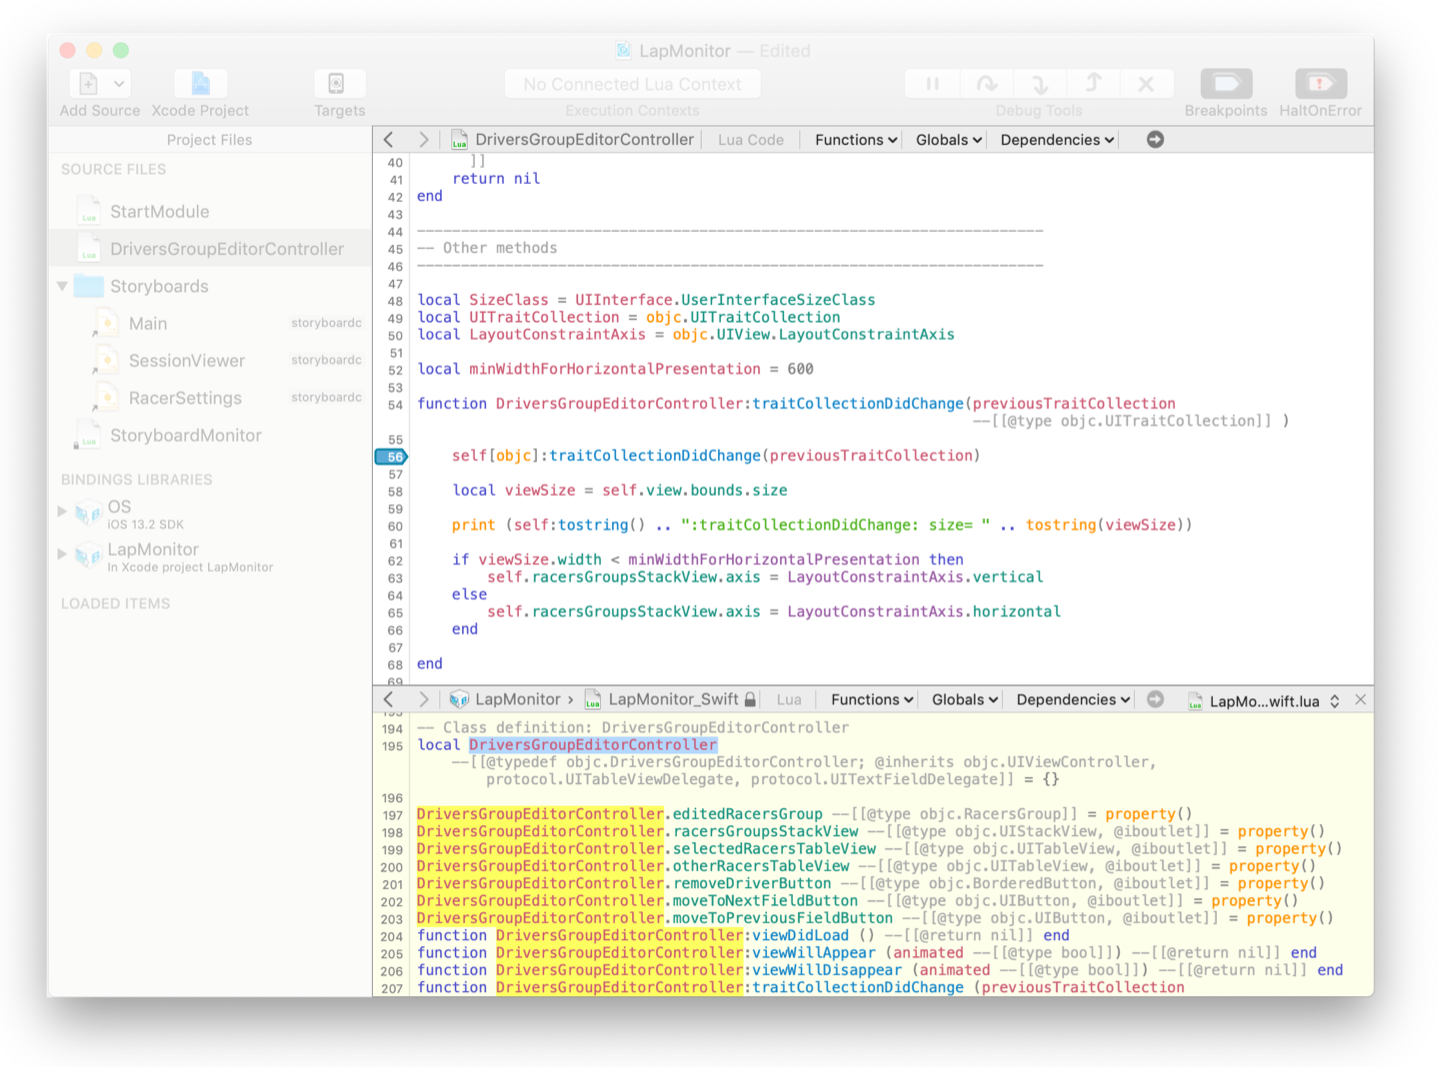Go back in upper editor navigation

tap(389, 140)
